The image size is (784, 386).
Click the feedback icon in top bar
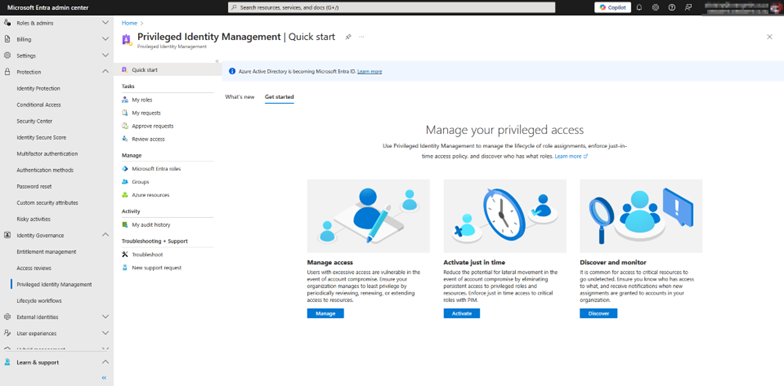click(688, 8)
